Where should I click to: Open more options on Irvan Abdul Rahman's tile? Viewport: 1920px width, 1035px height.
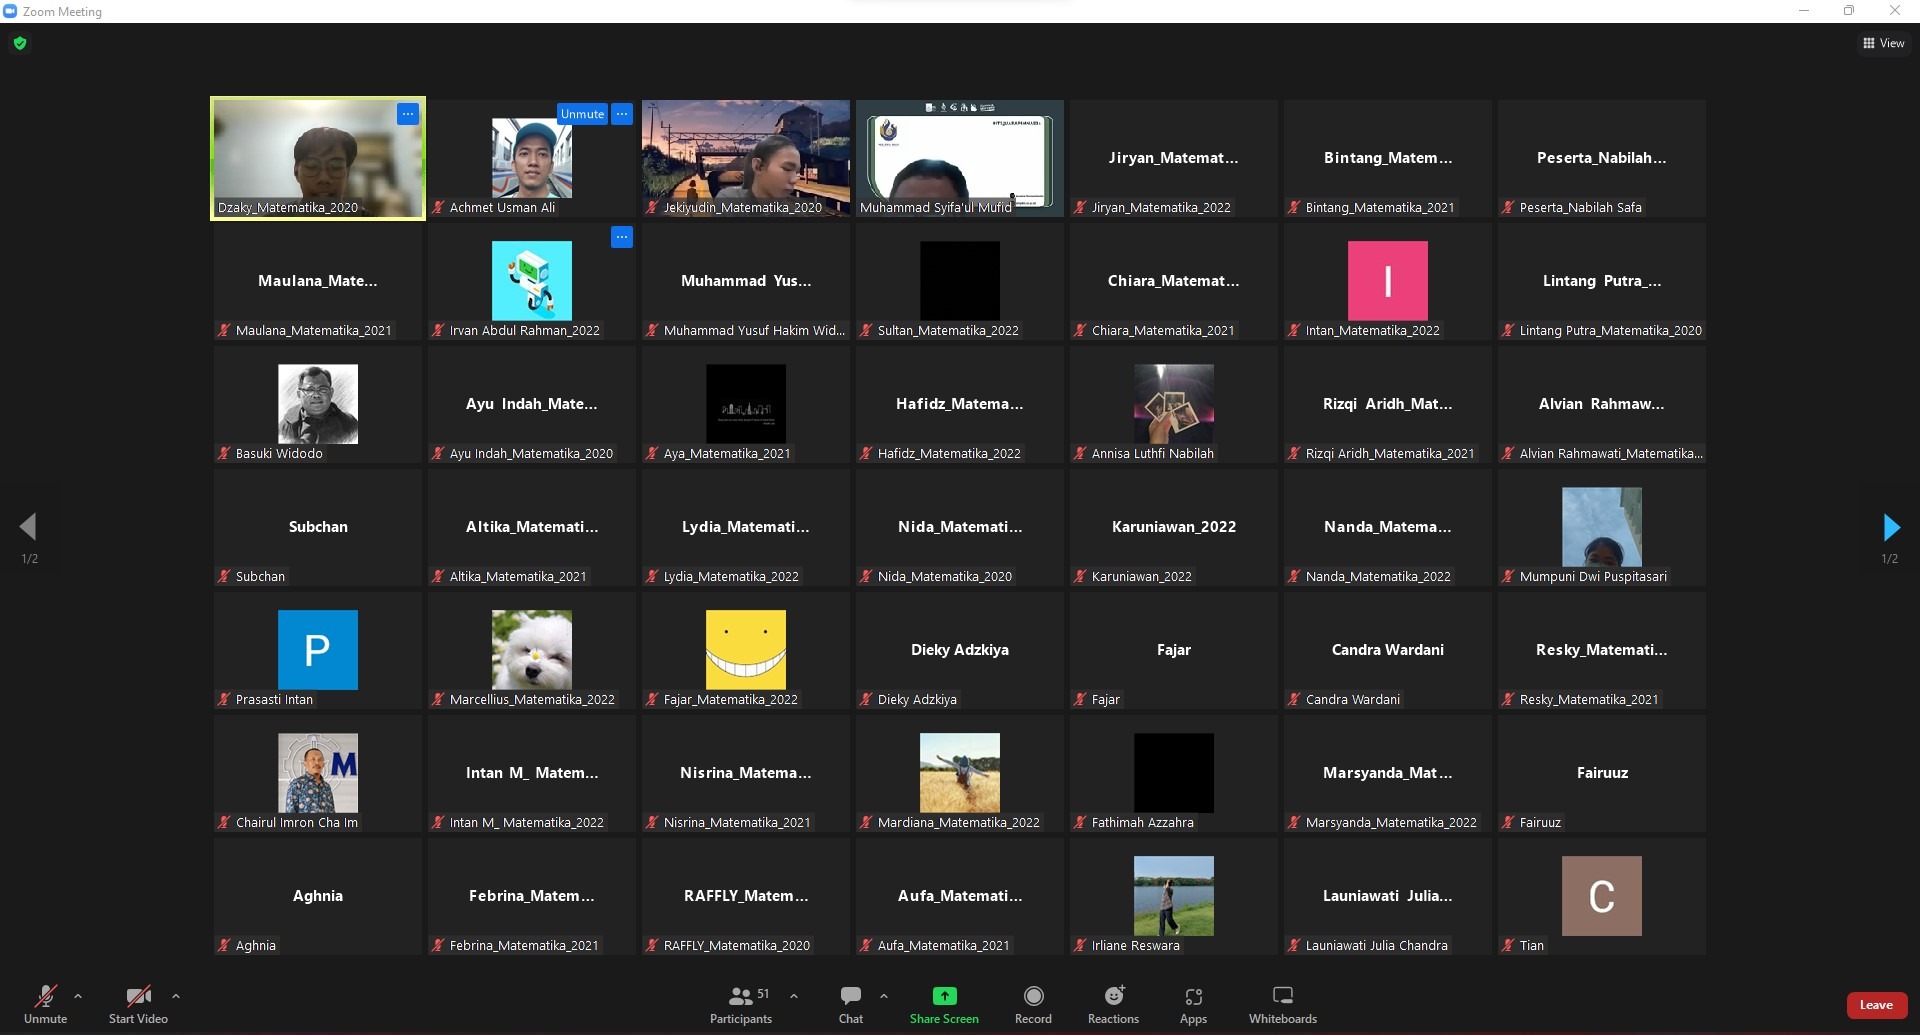[x=622, y=237]
